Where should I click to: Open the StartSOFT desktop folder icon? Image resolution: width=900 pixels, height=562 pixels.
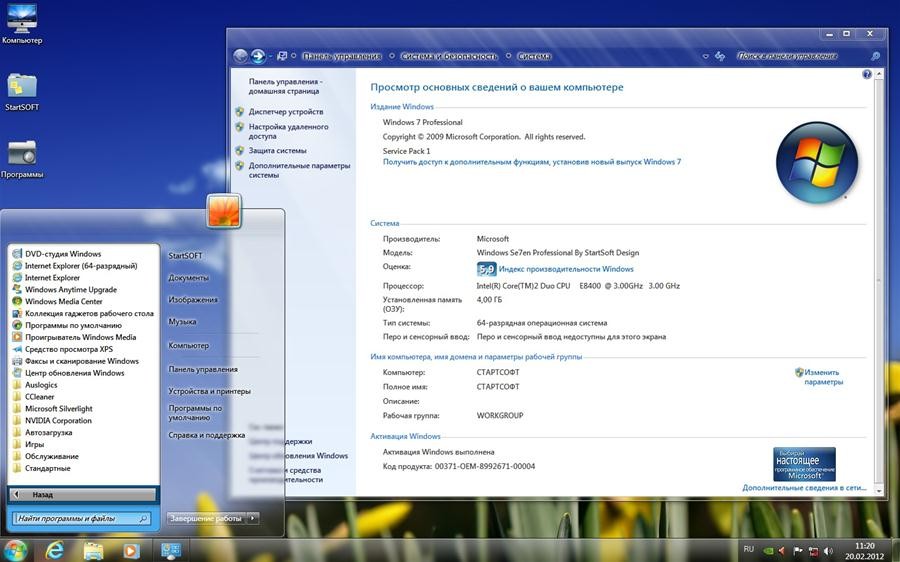coord(22,92)
